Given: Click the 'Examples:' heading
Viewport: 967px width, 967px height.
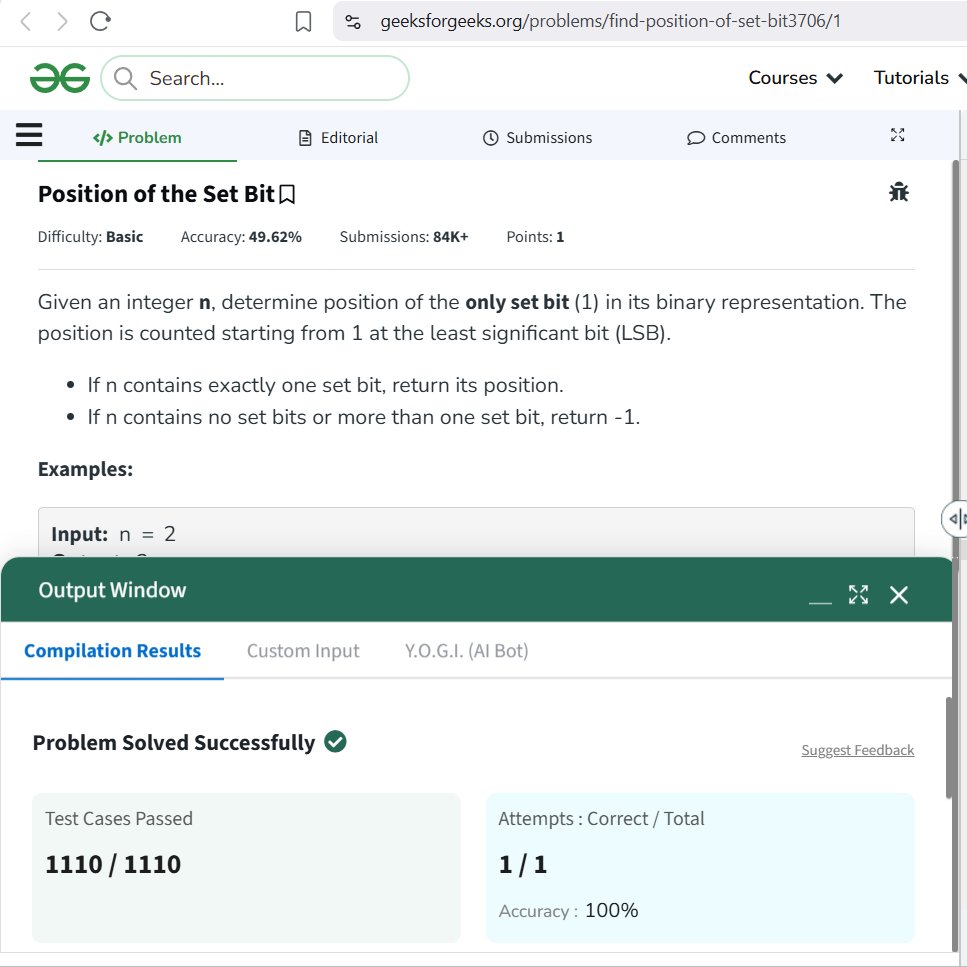Looking at the screenshot, I should (85, 469).
